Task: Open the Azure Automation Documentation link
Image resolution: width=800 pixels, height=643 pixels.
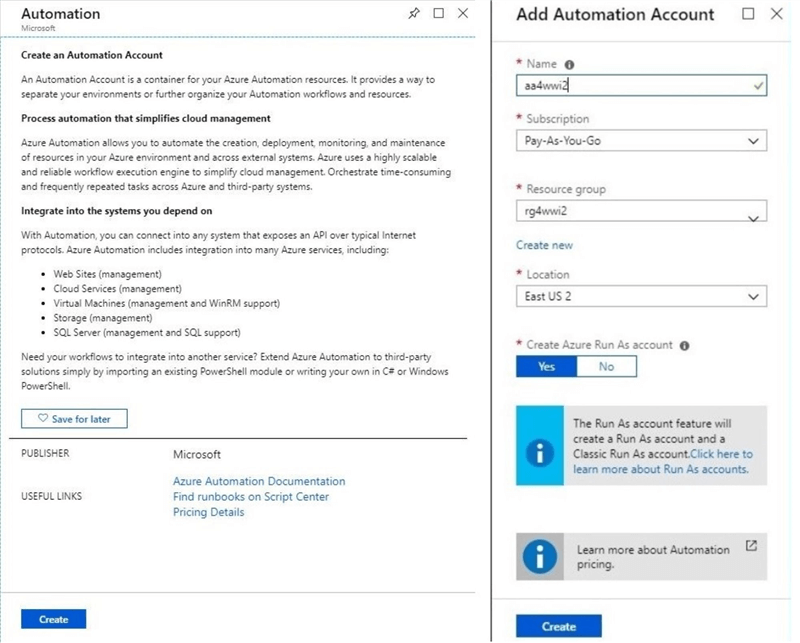Action: [x=259, y=481]
